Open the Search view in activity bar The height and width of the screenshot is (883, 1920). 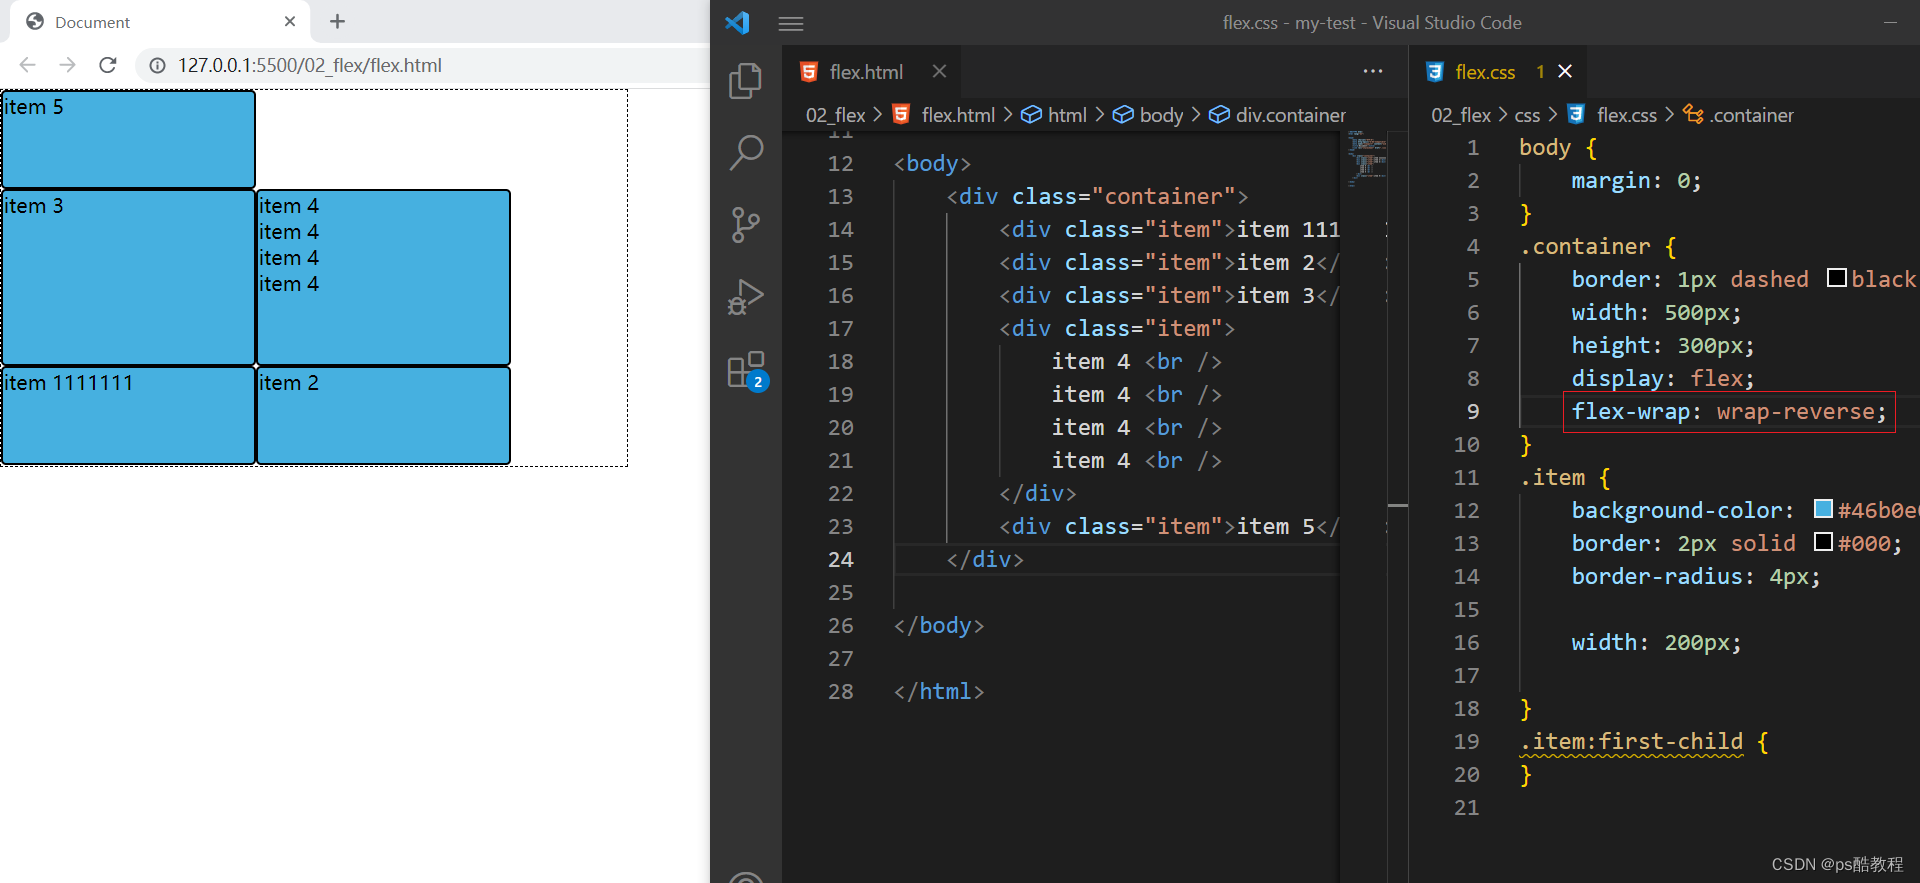pyautogui.click(x=745, y=152)
